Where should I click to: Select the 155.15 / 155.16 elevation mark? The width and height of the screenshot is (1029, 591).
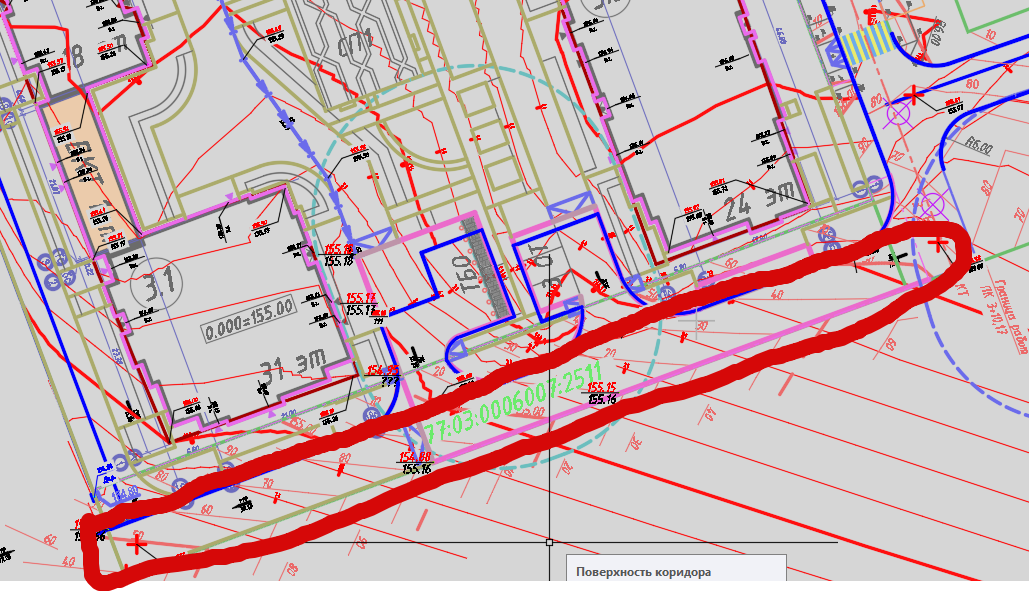(601, 393)
